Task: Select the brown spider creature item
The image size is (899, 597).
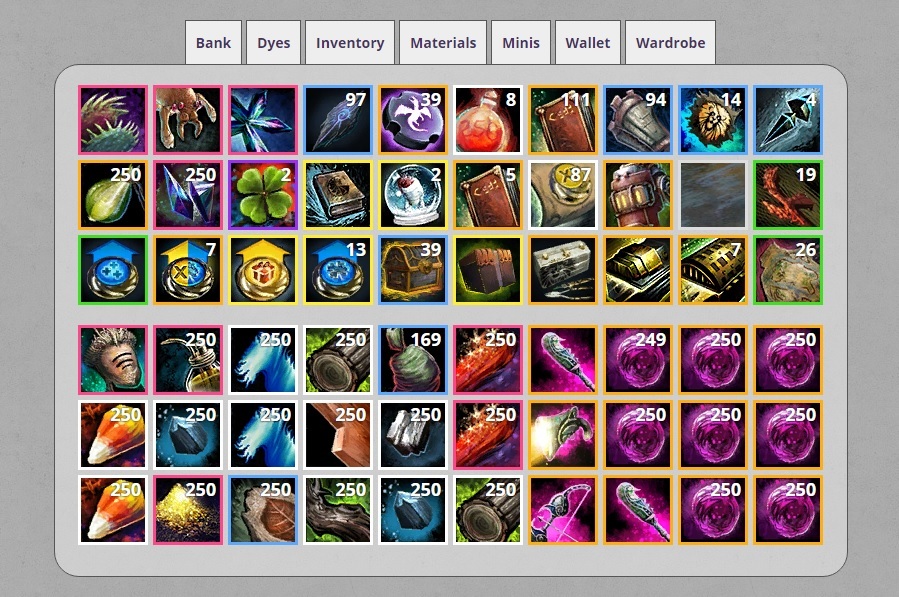Action: (188, 120)
